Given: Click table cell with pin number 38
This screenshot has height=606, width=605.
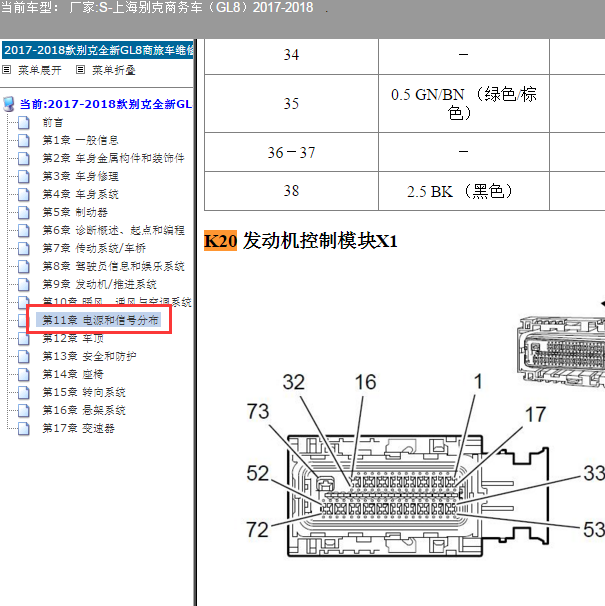Looking at the screenshot, I should pos(291,191).
